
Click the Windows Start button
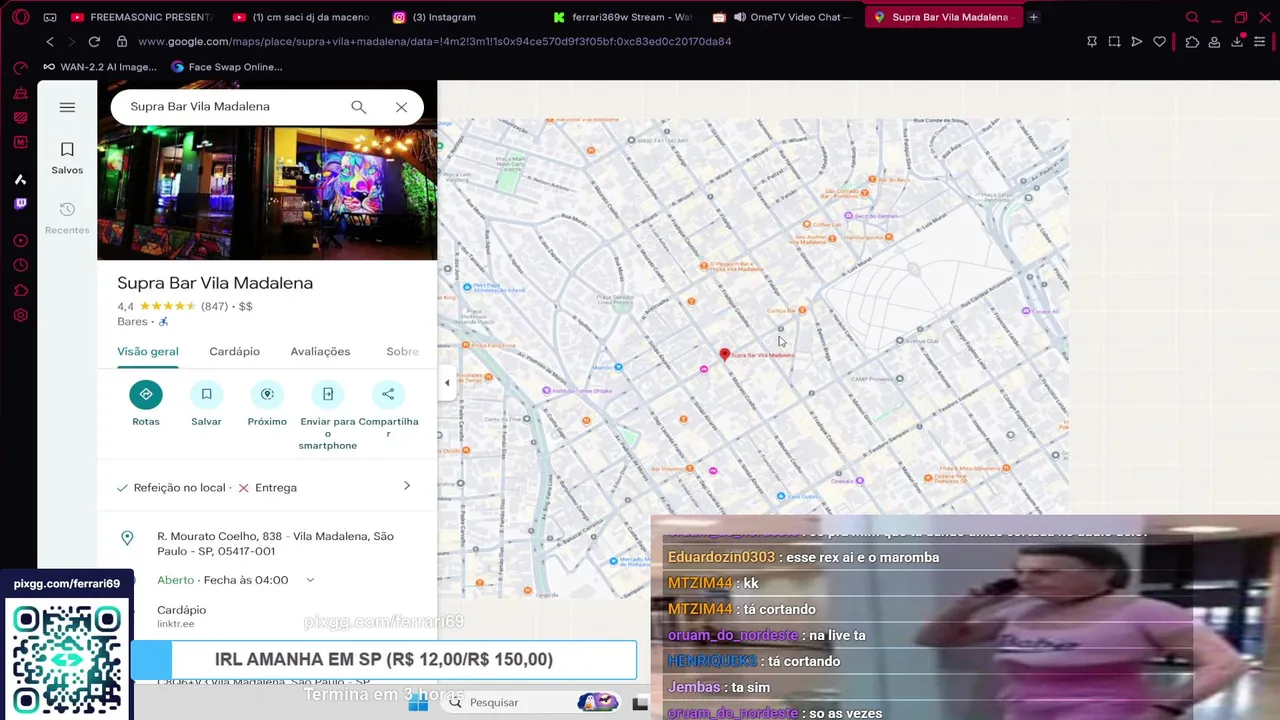pyautogui.click(x=418, y=703)
